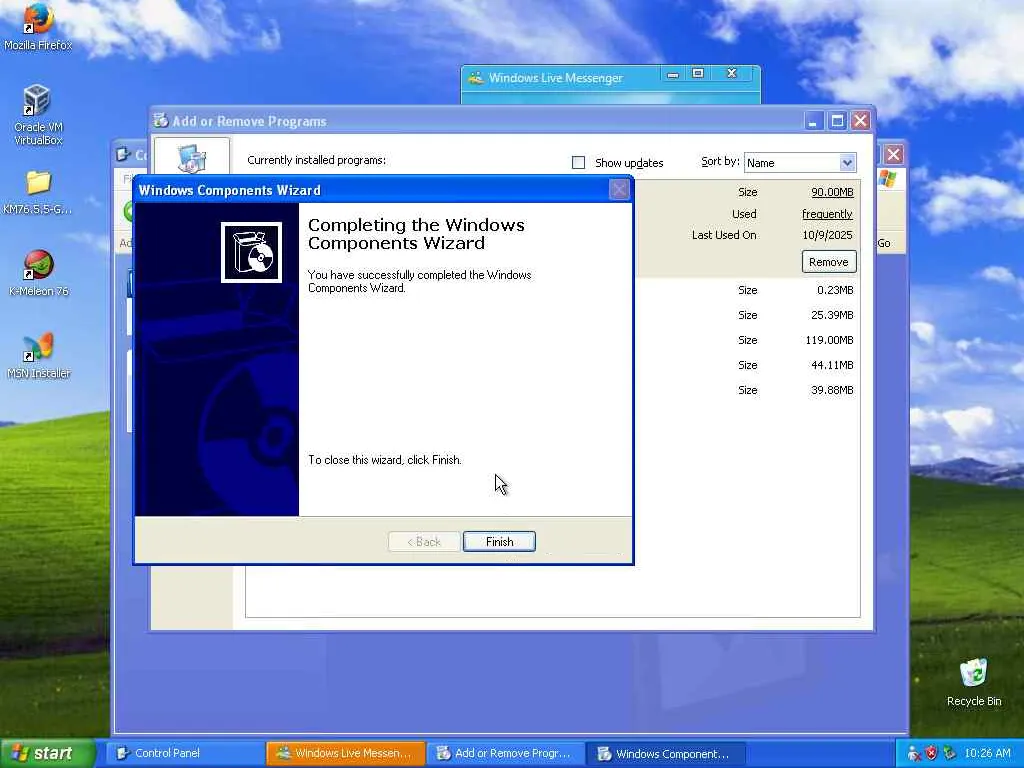Select the K-Meleon 76 desktop shortcut

tap(39, 274)
